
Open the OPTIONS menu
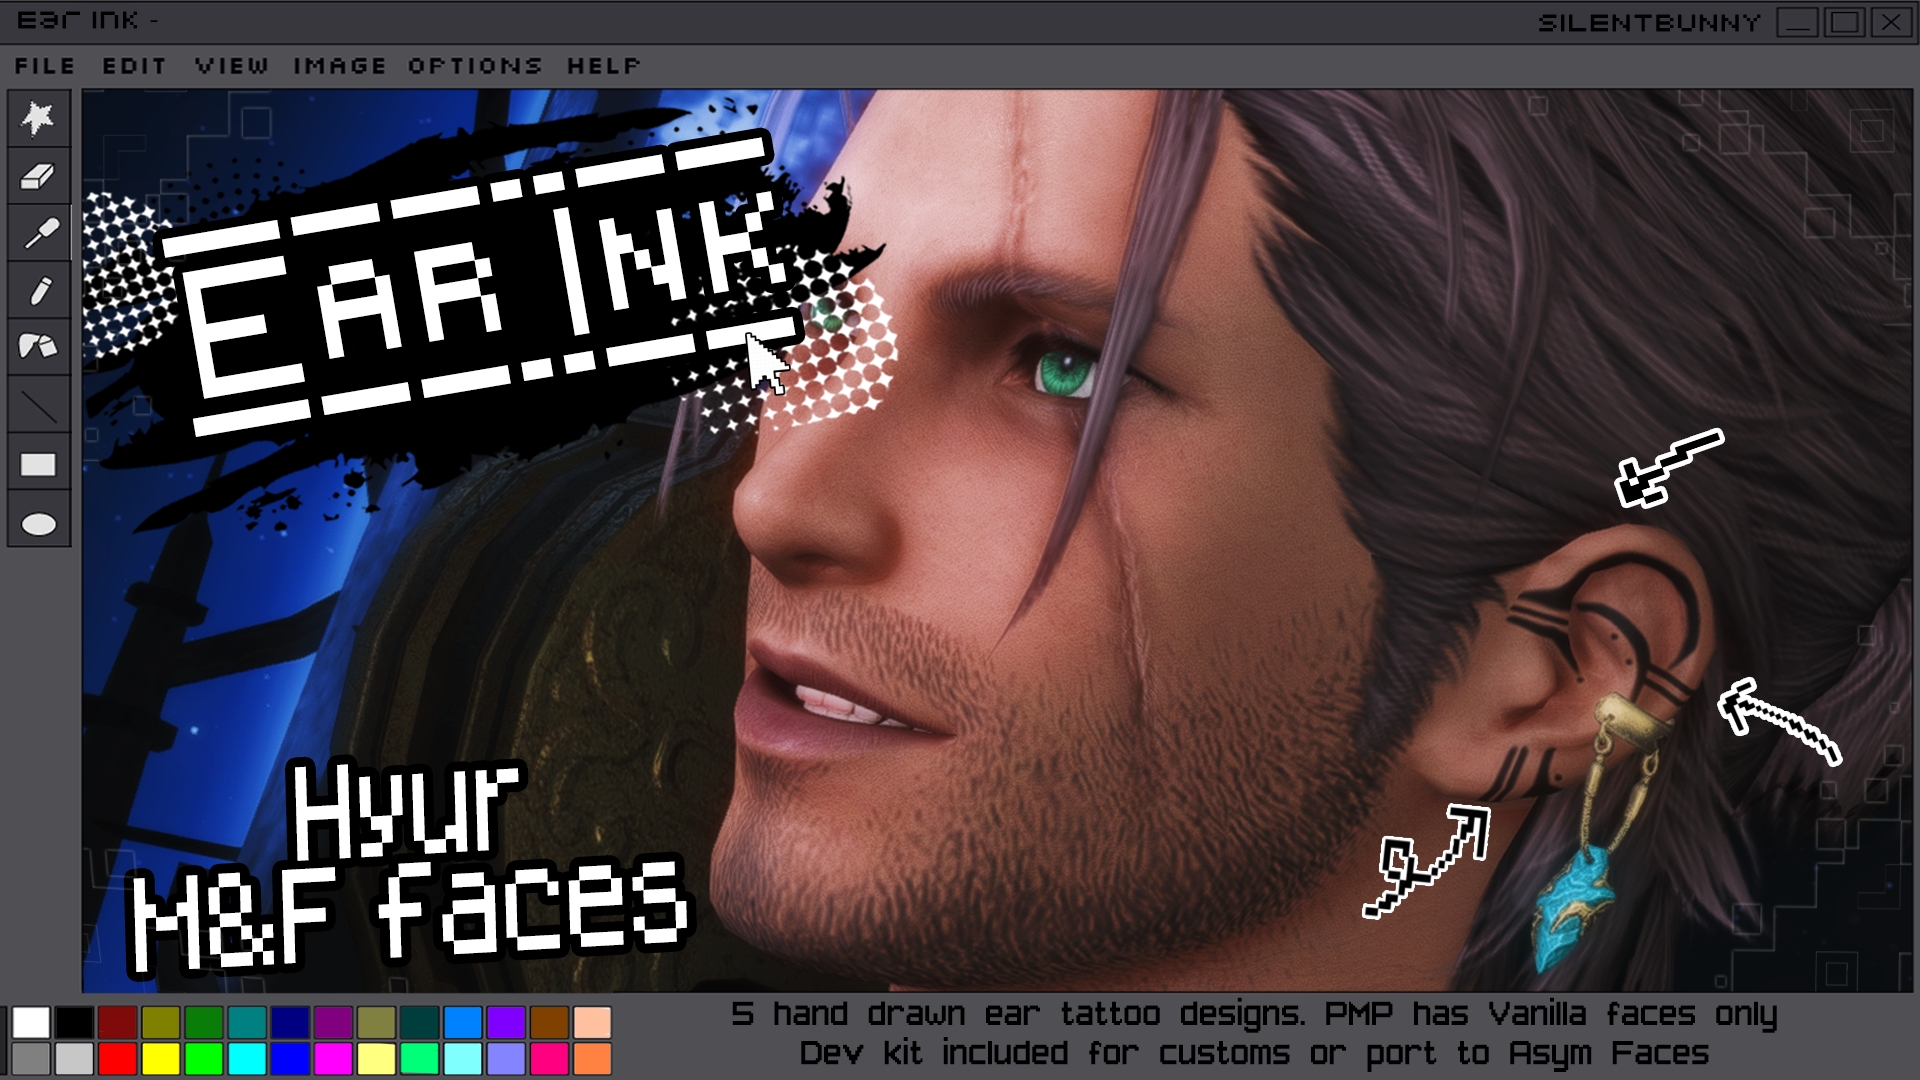pyautogui.click(x=475, y=66)
